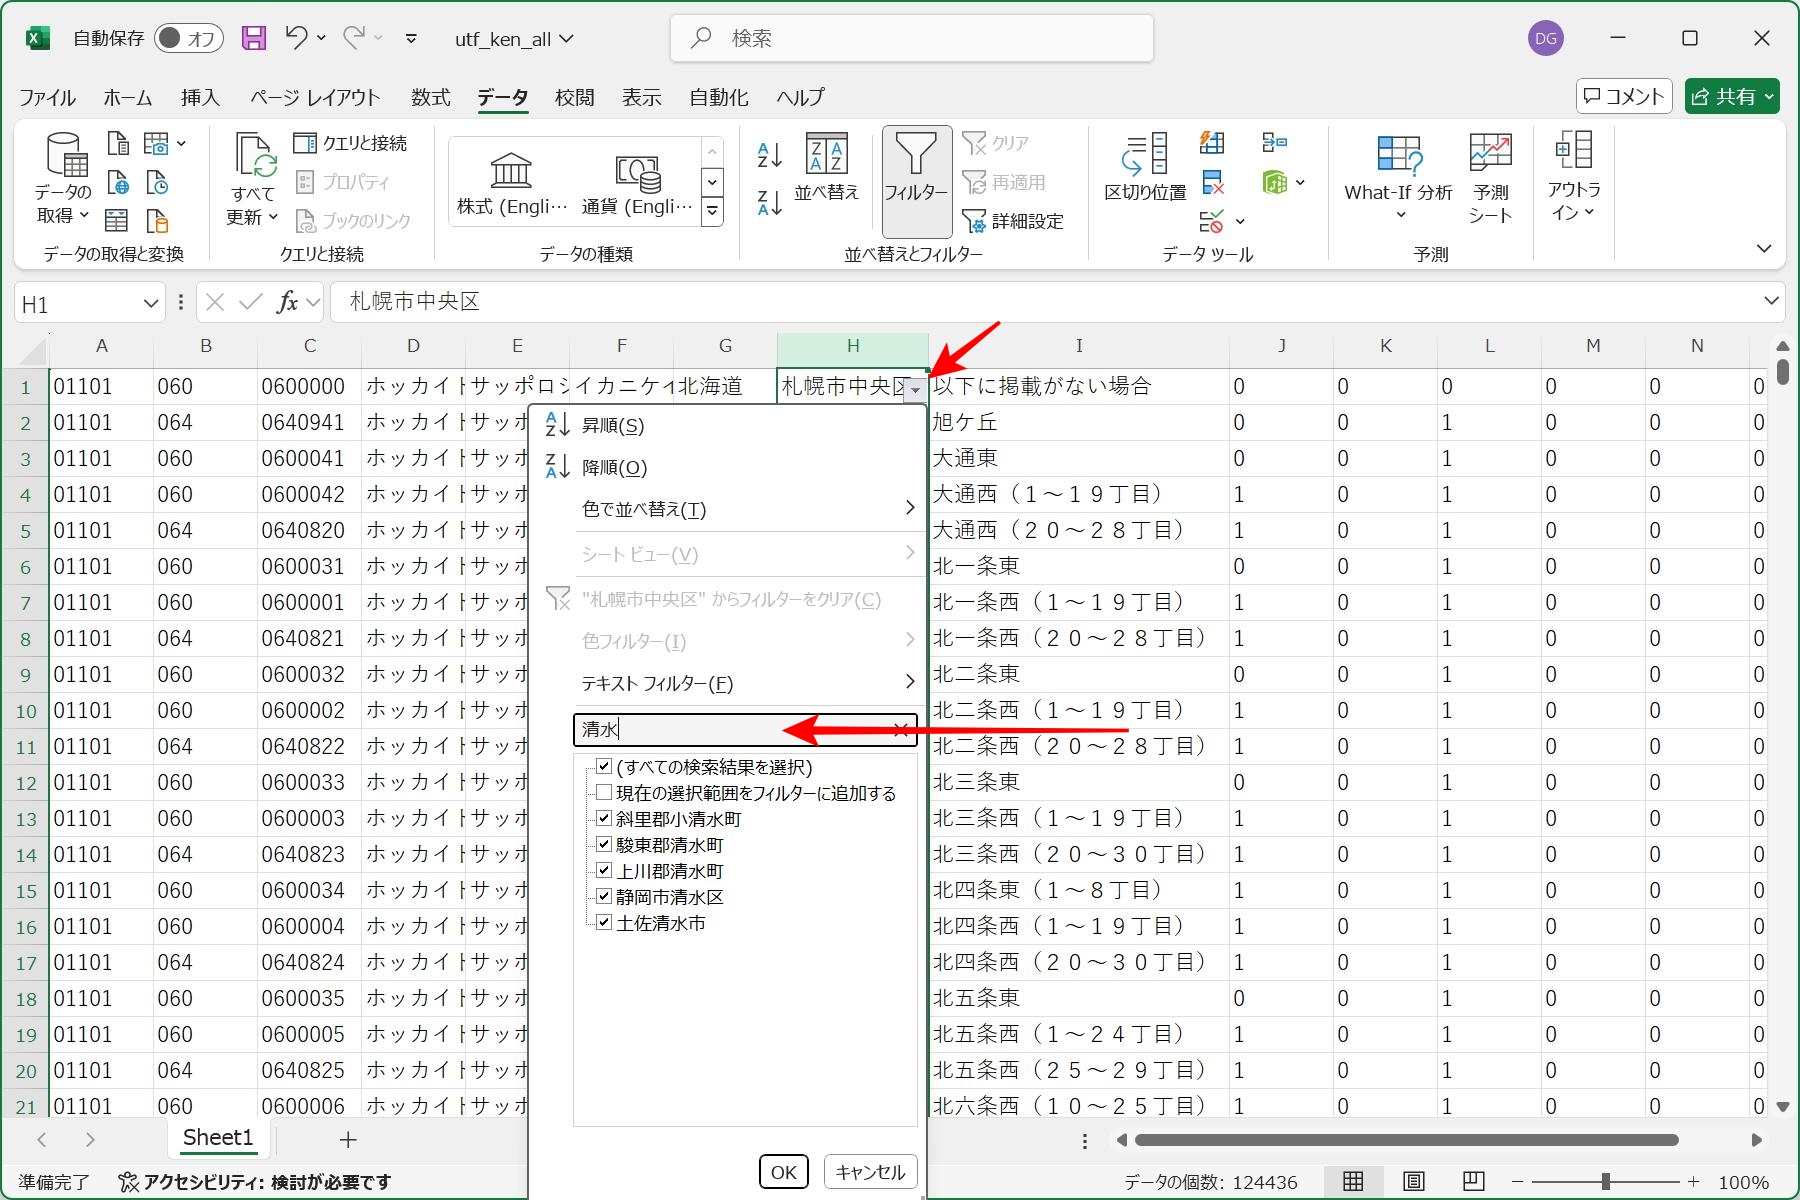This screenshot has width=1800, height=1200.
Task: Click the horizontal scrollbar thumb
Action: pos(1406,1140)
